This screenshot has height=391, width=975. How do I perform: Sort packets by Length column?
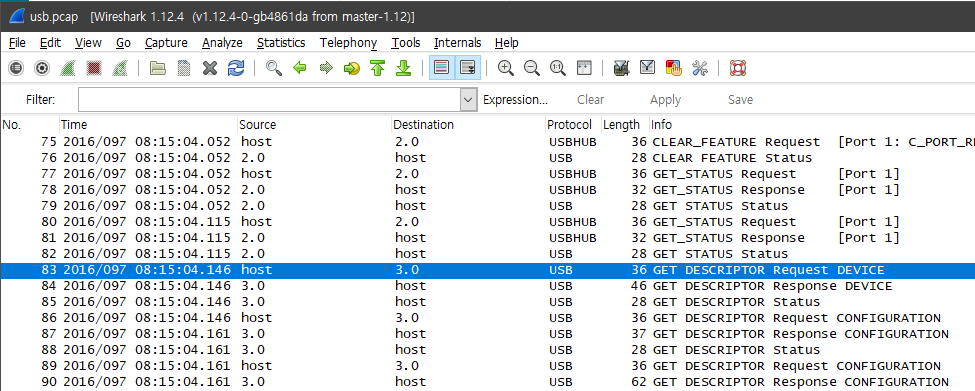coord(625,124)
